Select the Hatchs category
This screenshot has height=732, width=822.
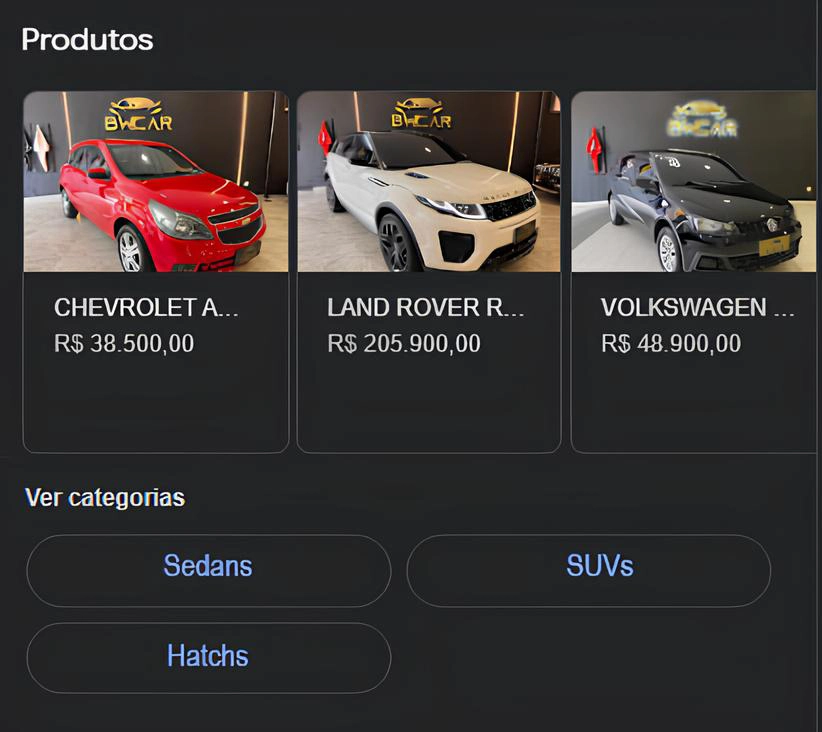point(207,657)
